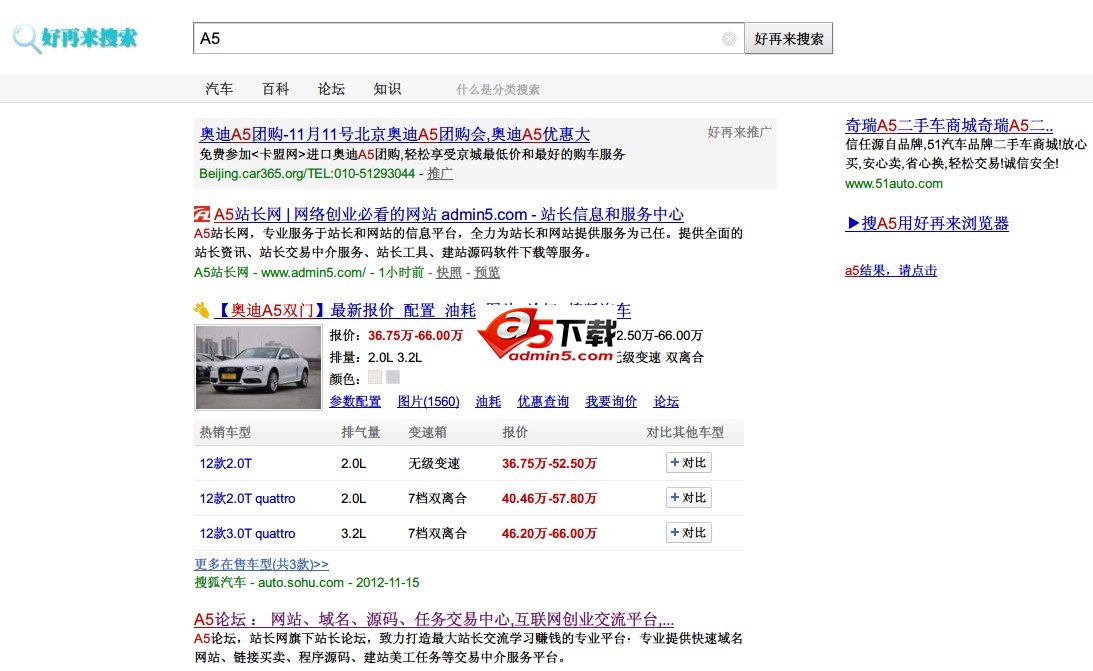1093x671 pixels.
Task: Click the 40.46万-57.80万 price cell
Action: [549, 498]
